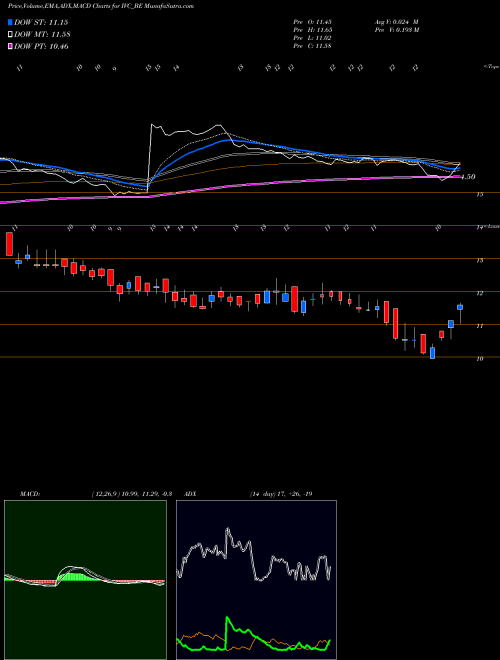
Task: Click price axis label 15
Action: (479, 194)
